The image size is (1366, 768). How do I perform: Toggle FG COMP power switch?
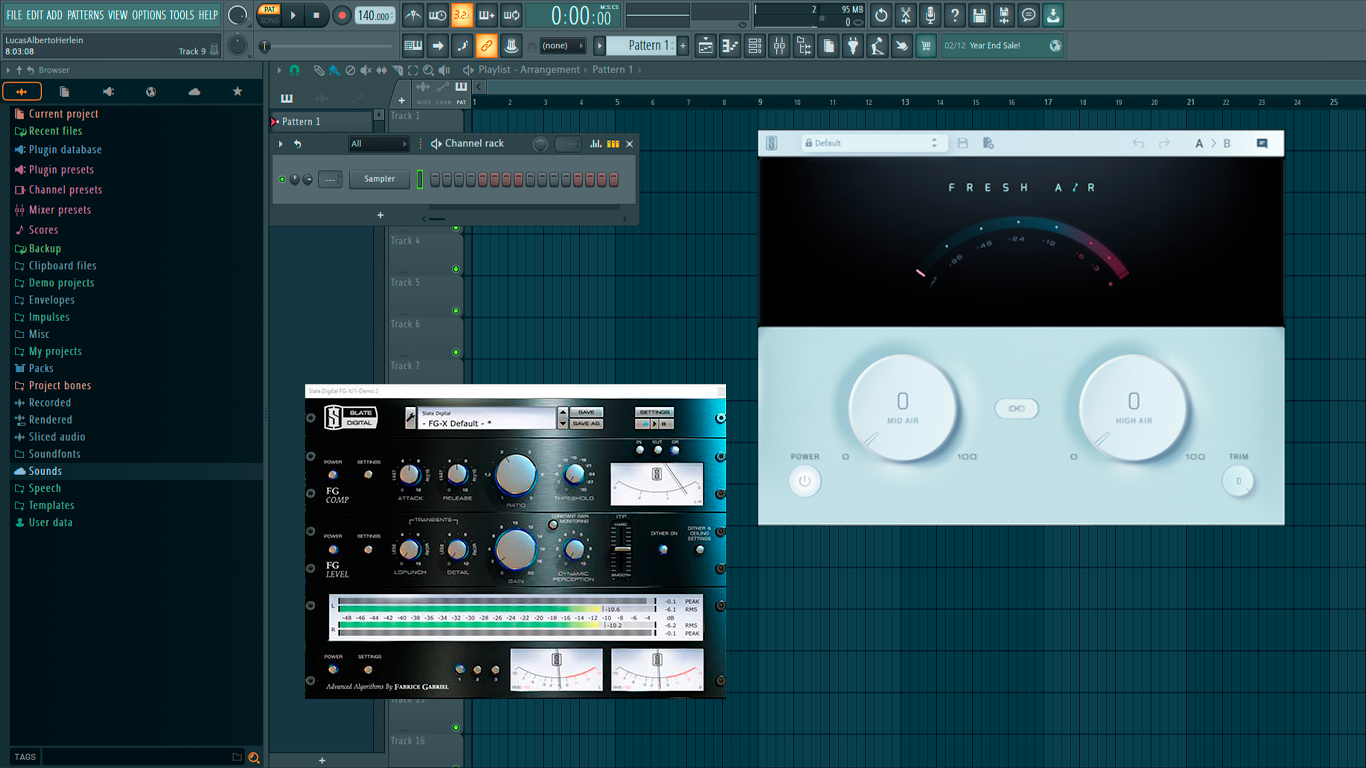coord(333,474)
